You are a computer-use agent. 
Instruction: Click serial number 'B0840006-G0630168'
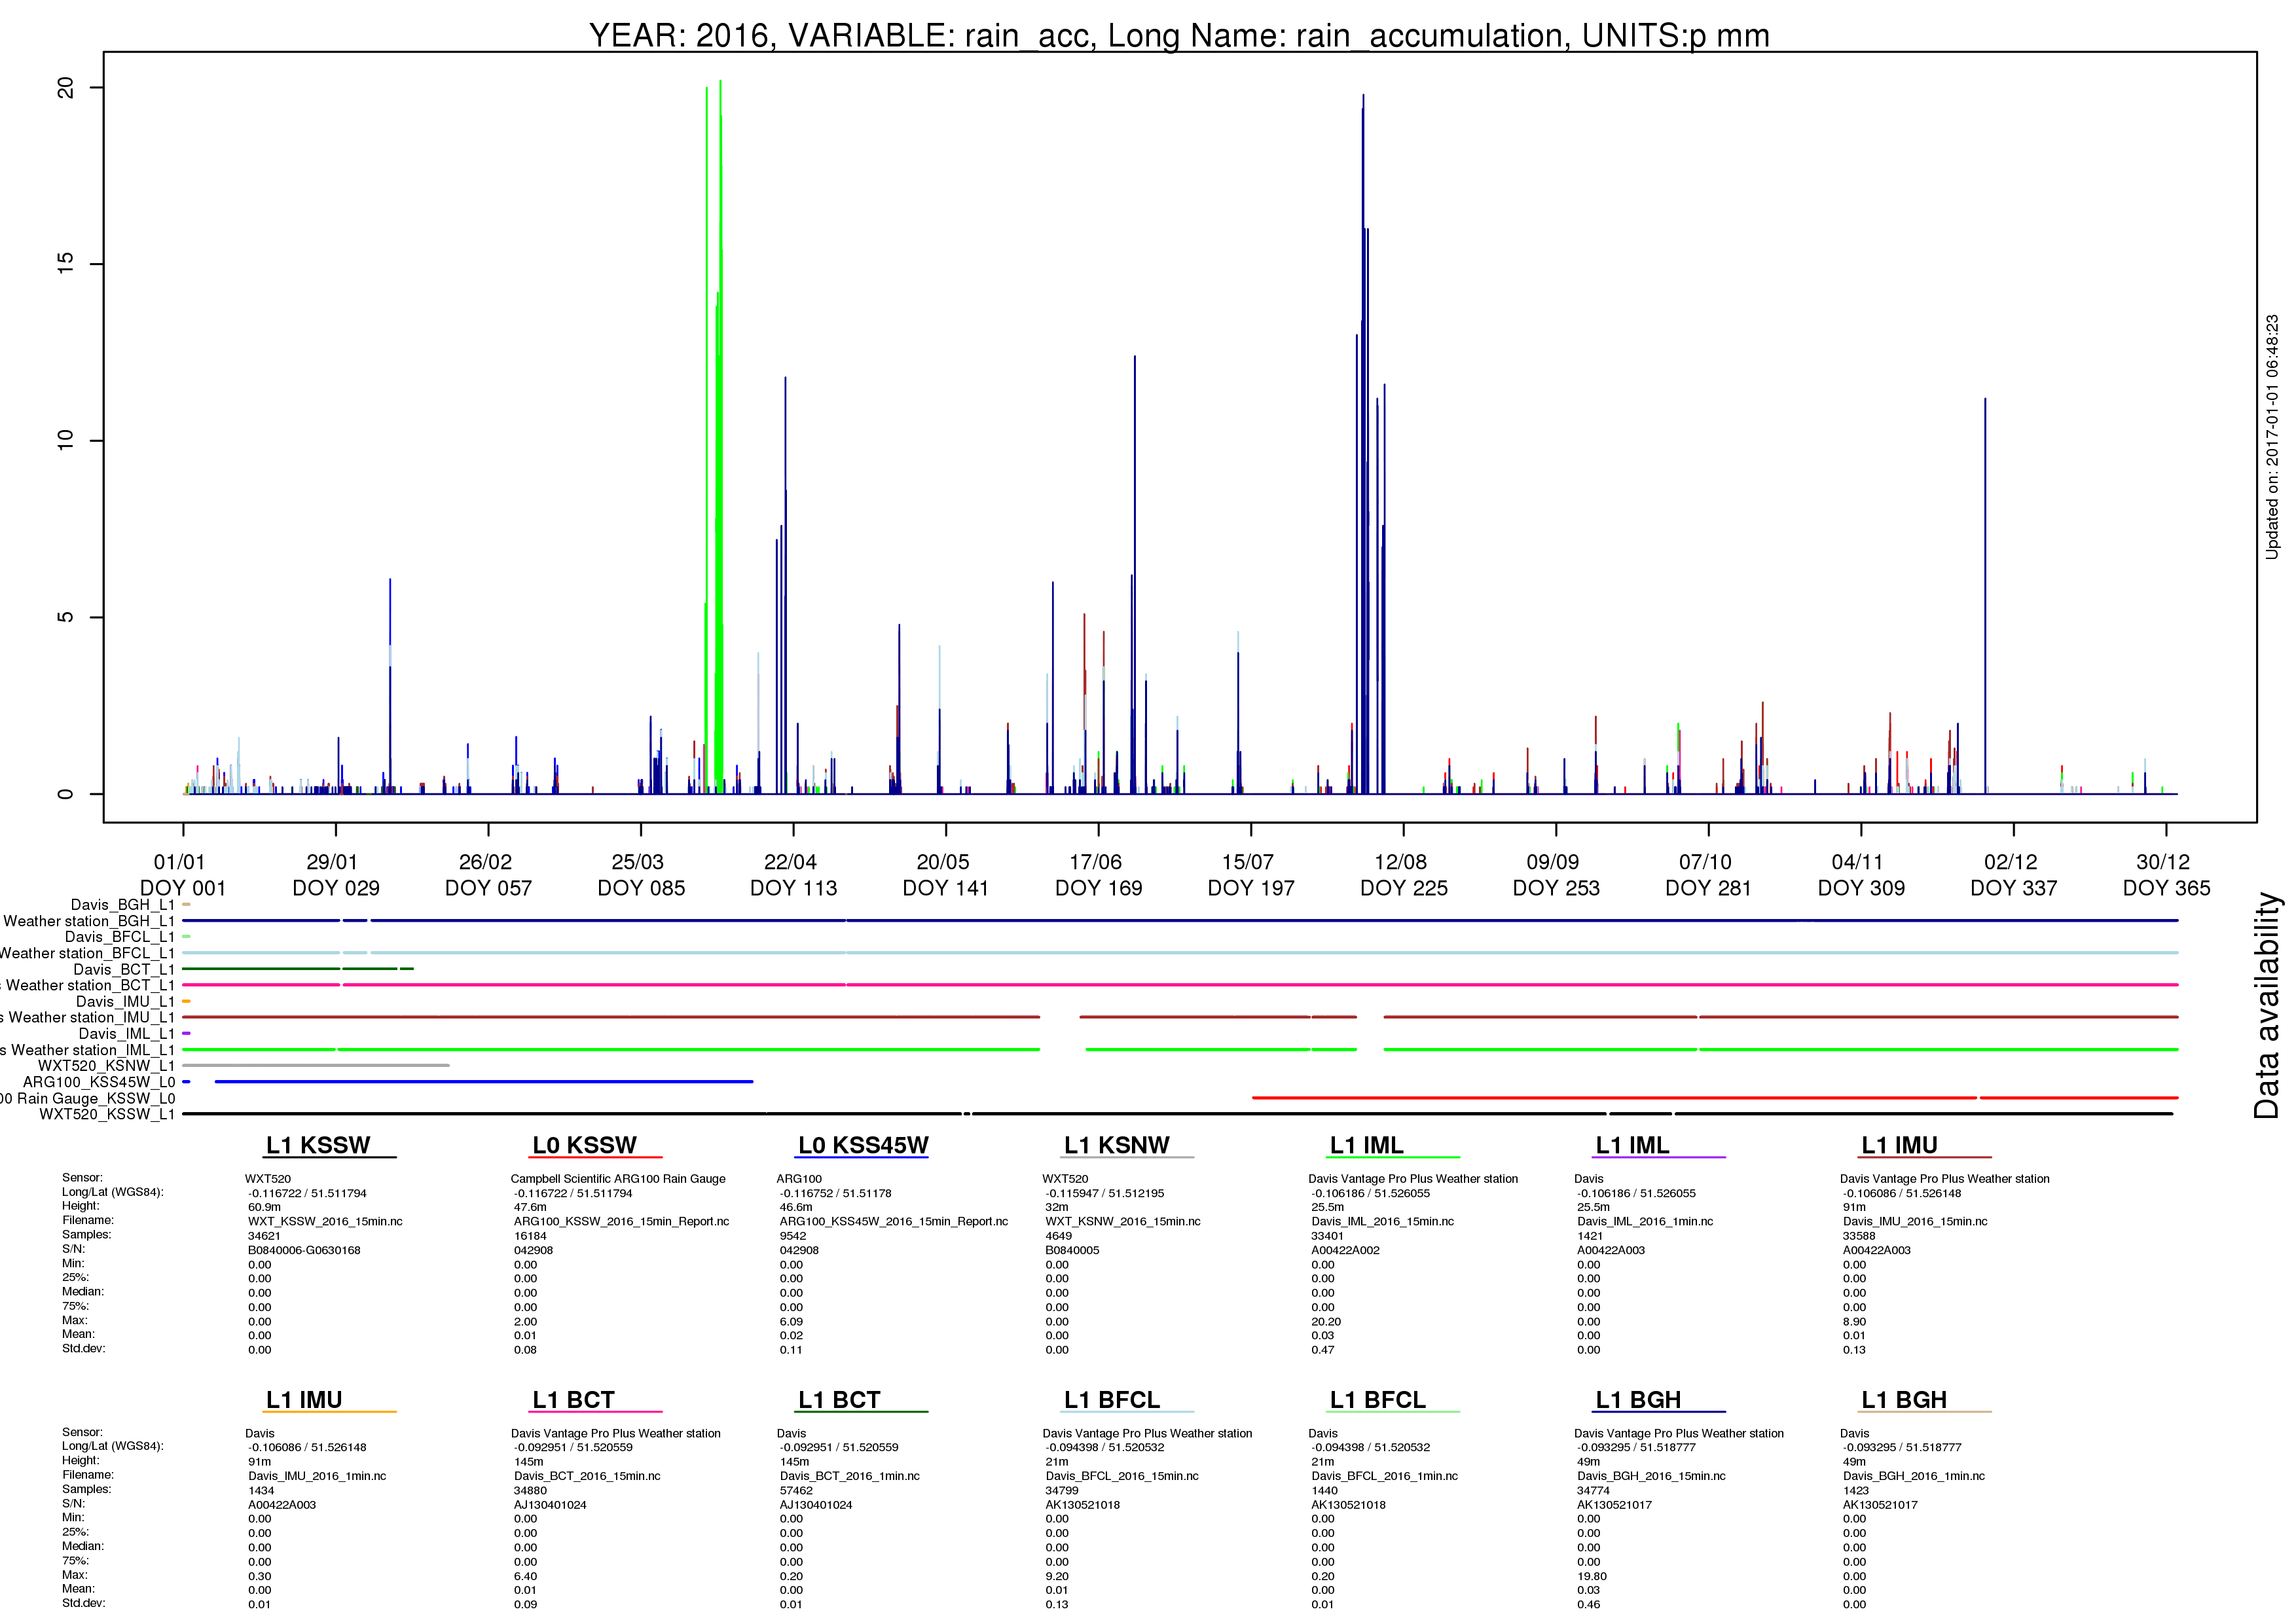[x=304, y=1251]
